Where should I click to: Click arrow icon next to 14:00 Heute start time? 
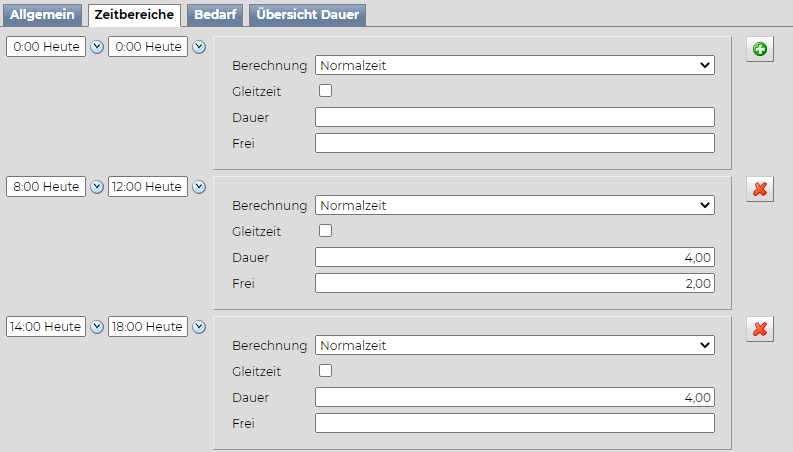pos(97,327)
